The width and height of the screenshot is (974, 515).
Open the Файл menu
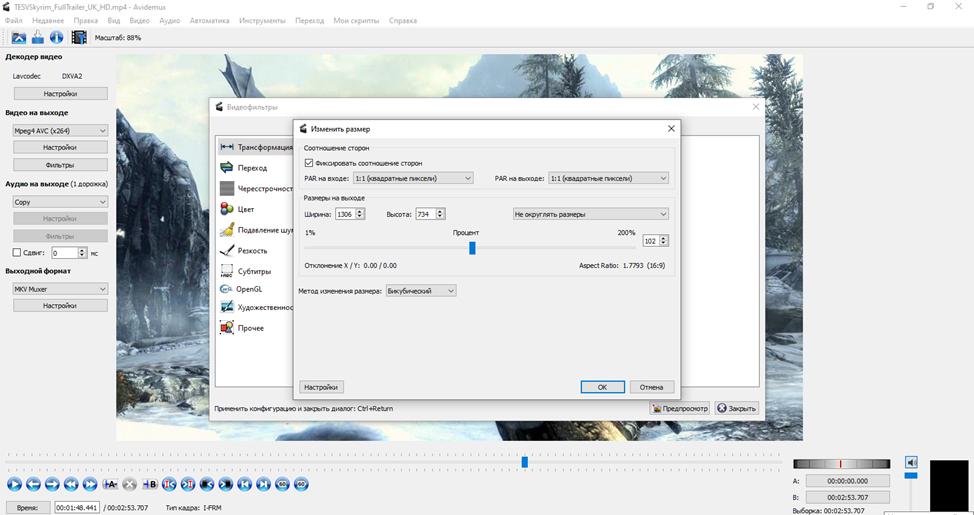(13, 21)
